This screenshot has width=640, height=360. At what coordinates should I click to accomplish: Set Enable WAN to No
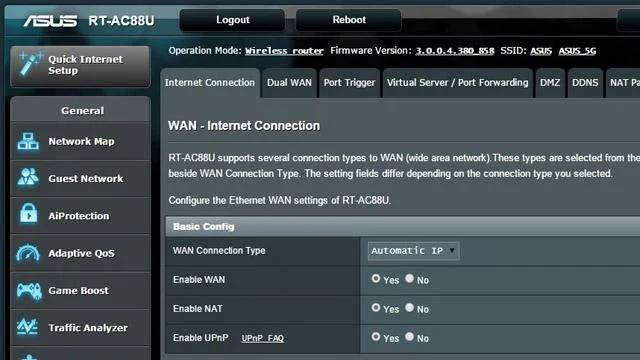pyautogui.click(x=409, y=279)
